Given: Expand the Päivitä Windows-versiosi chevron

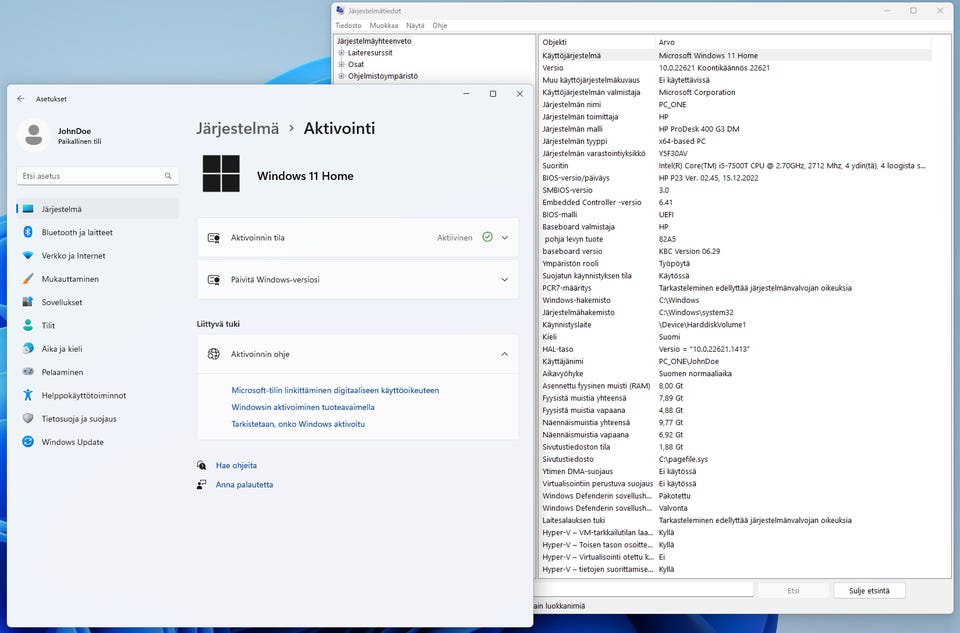Looking at the screenshot, I should click(x=504, y=279).
